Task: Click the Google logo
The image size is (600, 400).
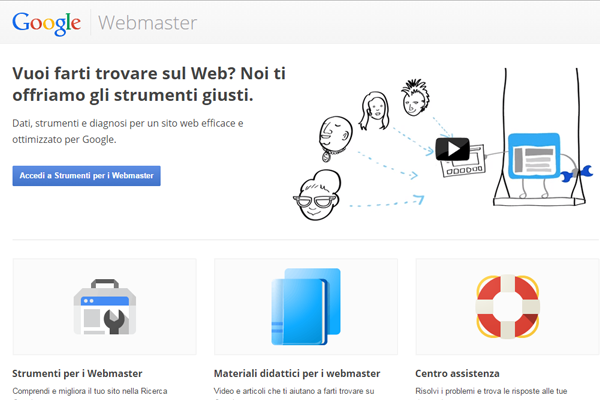Action: (x=46, y=24)
